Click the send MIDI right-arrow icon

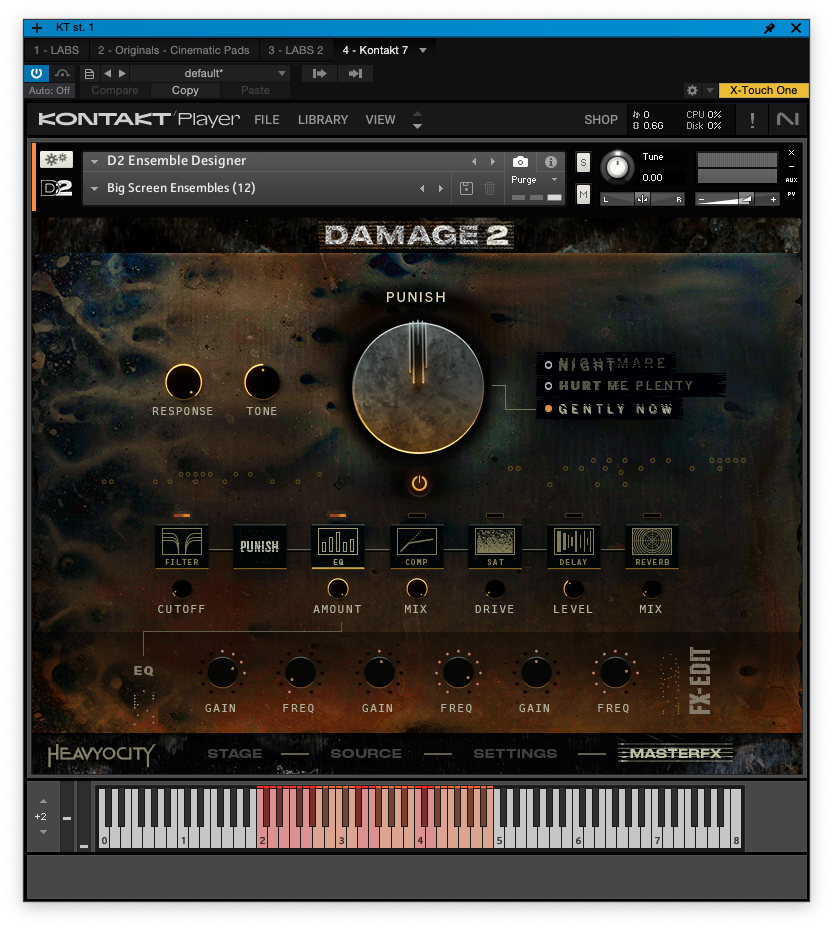tap(319, 73)
